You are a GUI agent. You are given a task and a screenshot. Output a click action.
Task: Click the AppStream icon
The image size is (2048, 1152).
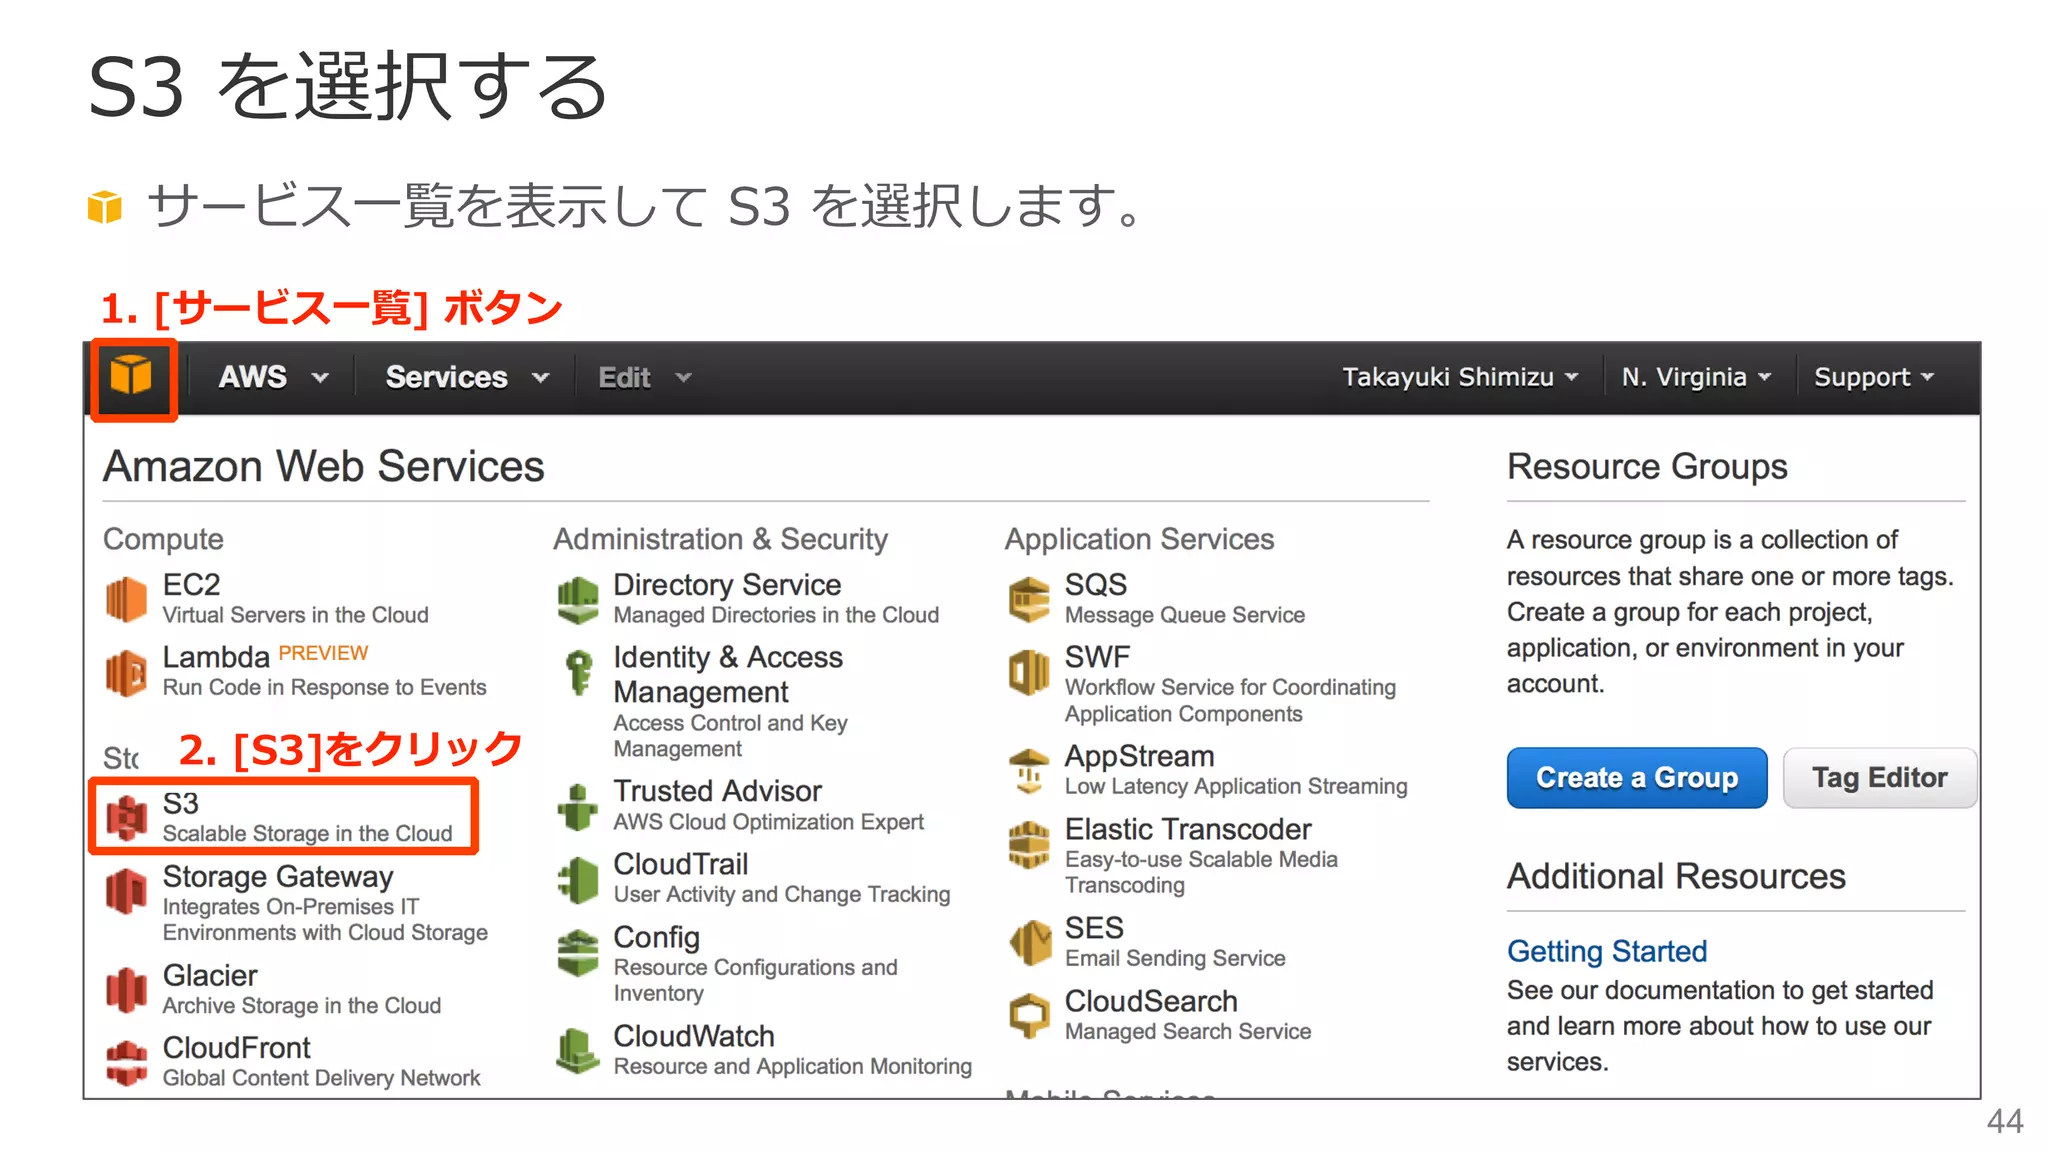[1029, 771]
